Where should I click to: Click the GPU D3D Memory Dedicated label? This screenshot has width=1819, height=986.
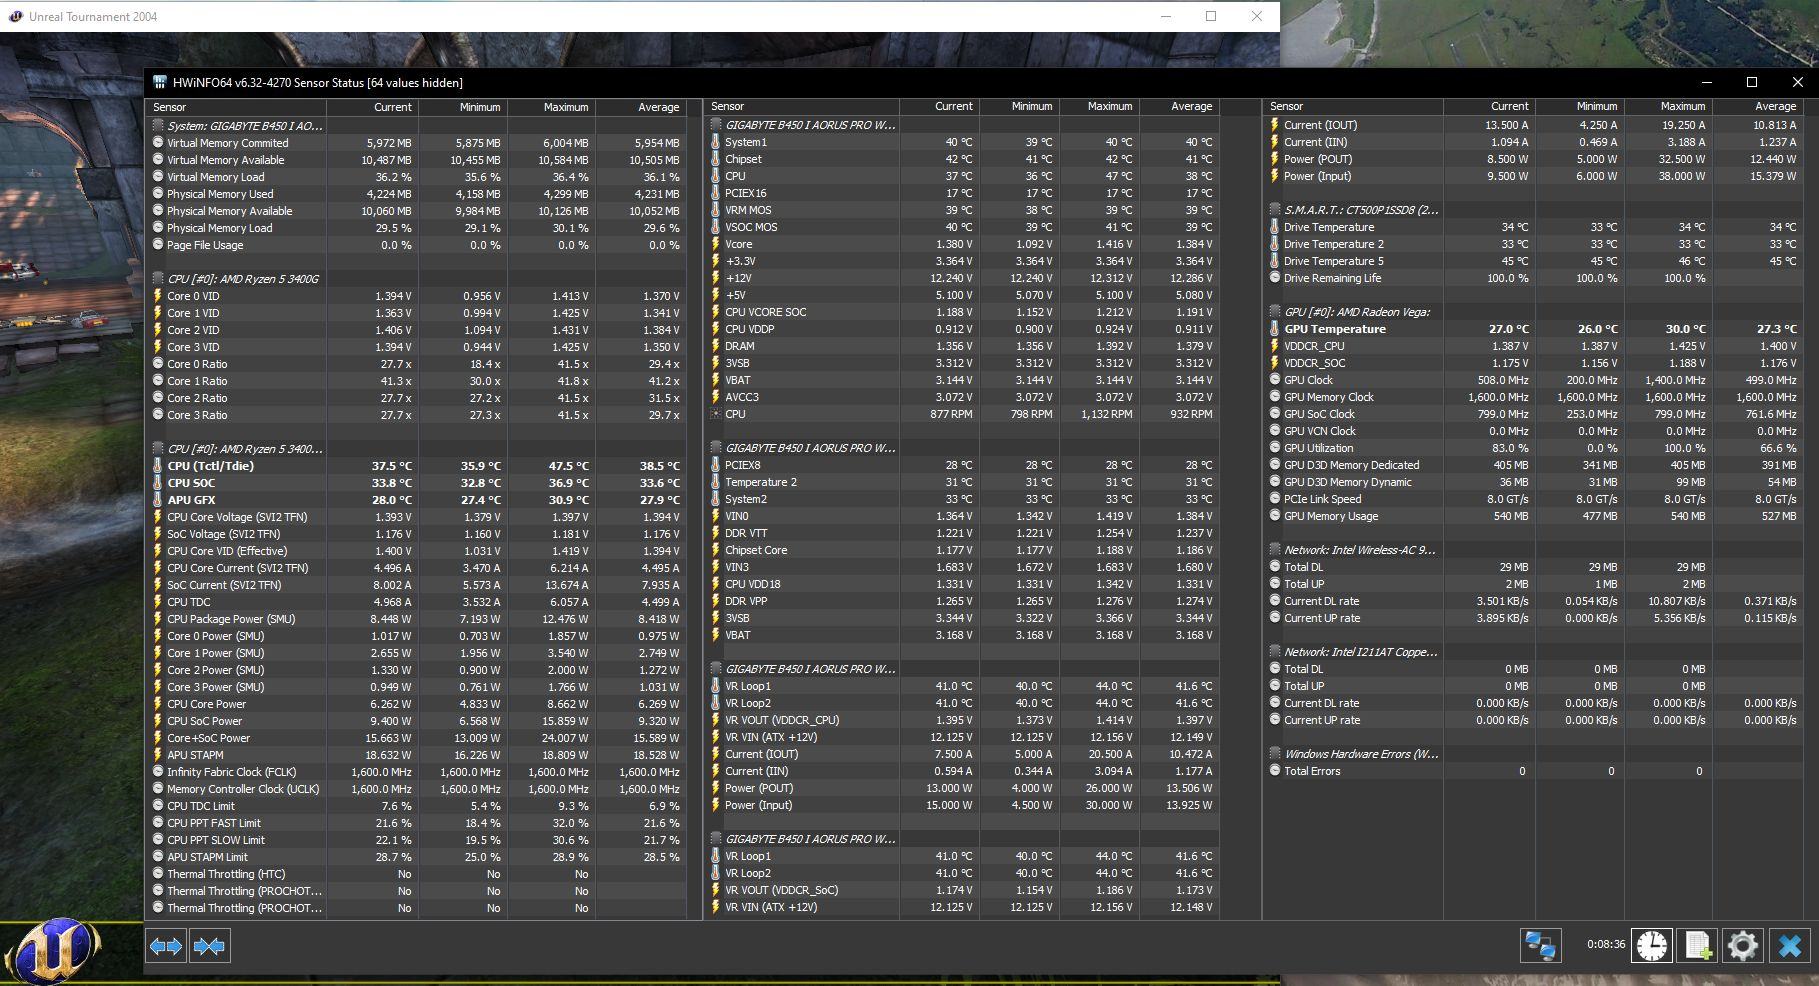coord(1351,465)
